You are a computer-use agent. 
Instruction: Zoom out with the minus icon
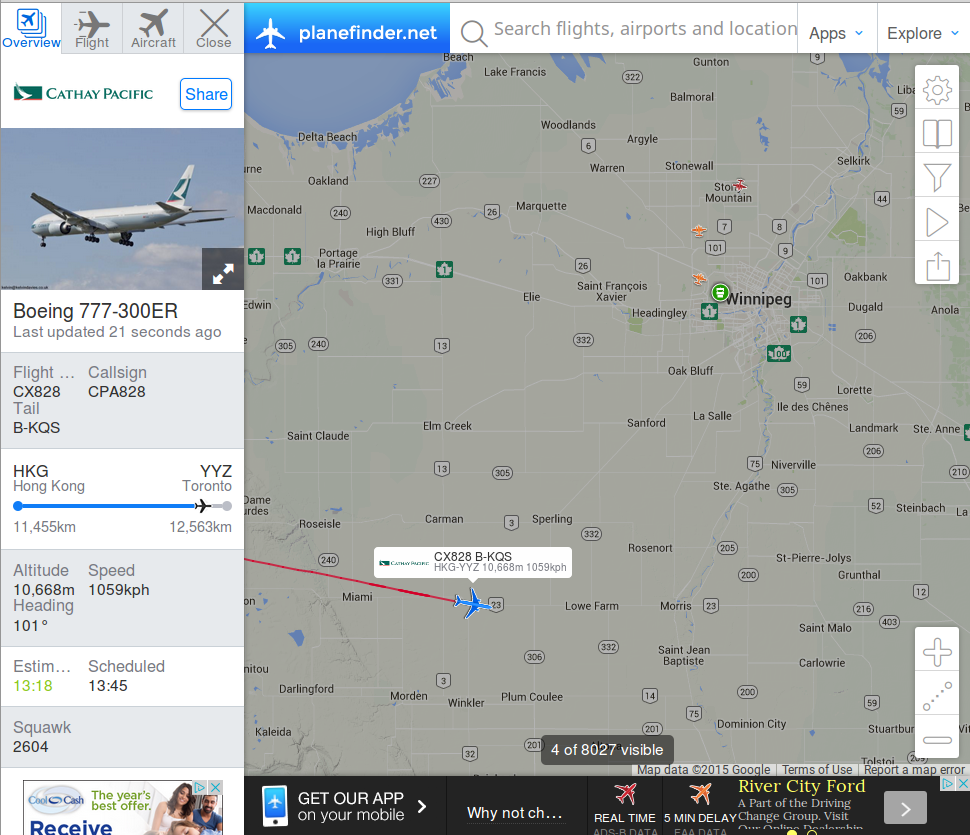point(937,740)
